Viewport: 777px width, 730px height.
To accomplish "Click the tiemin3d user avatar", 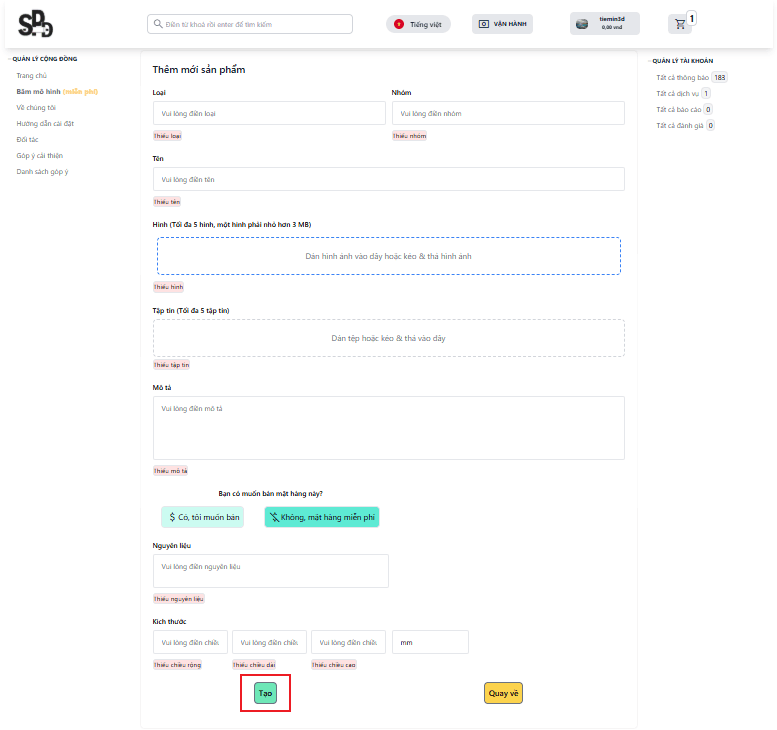I will tap(583, 24).
